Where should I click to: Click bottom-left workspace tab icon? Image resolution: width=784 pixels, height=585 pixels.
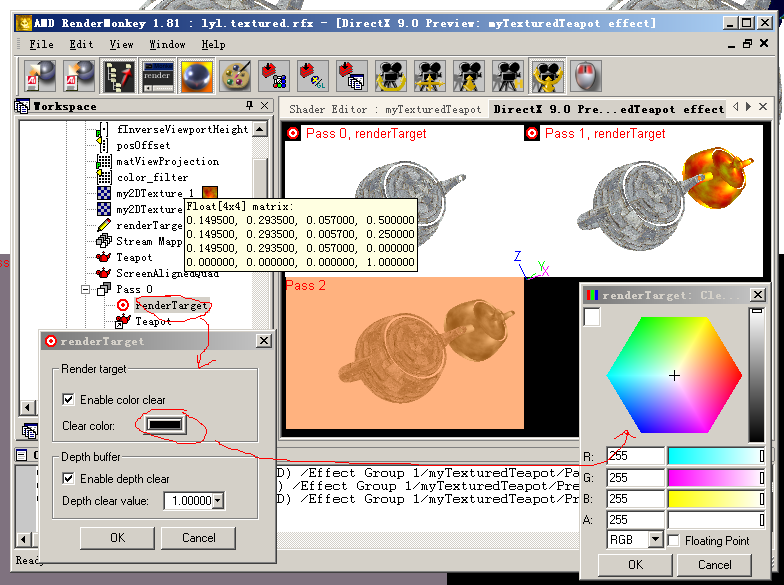[30, 430]
